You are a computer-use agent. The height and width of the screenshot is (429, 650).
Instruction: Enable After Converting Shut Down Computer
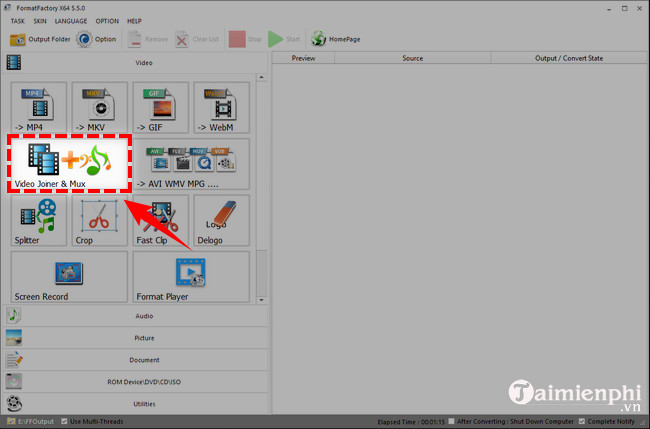451,421
